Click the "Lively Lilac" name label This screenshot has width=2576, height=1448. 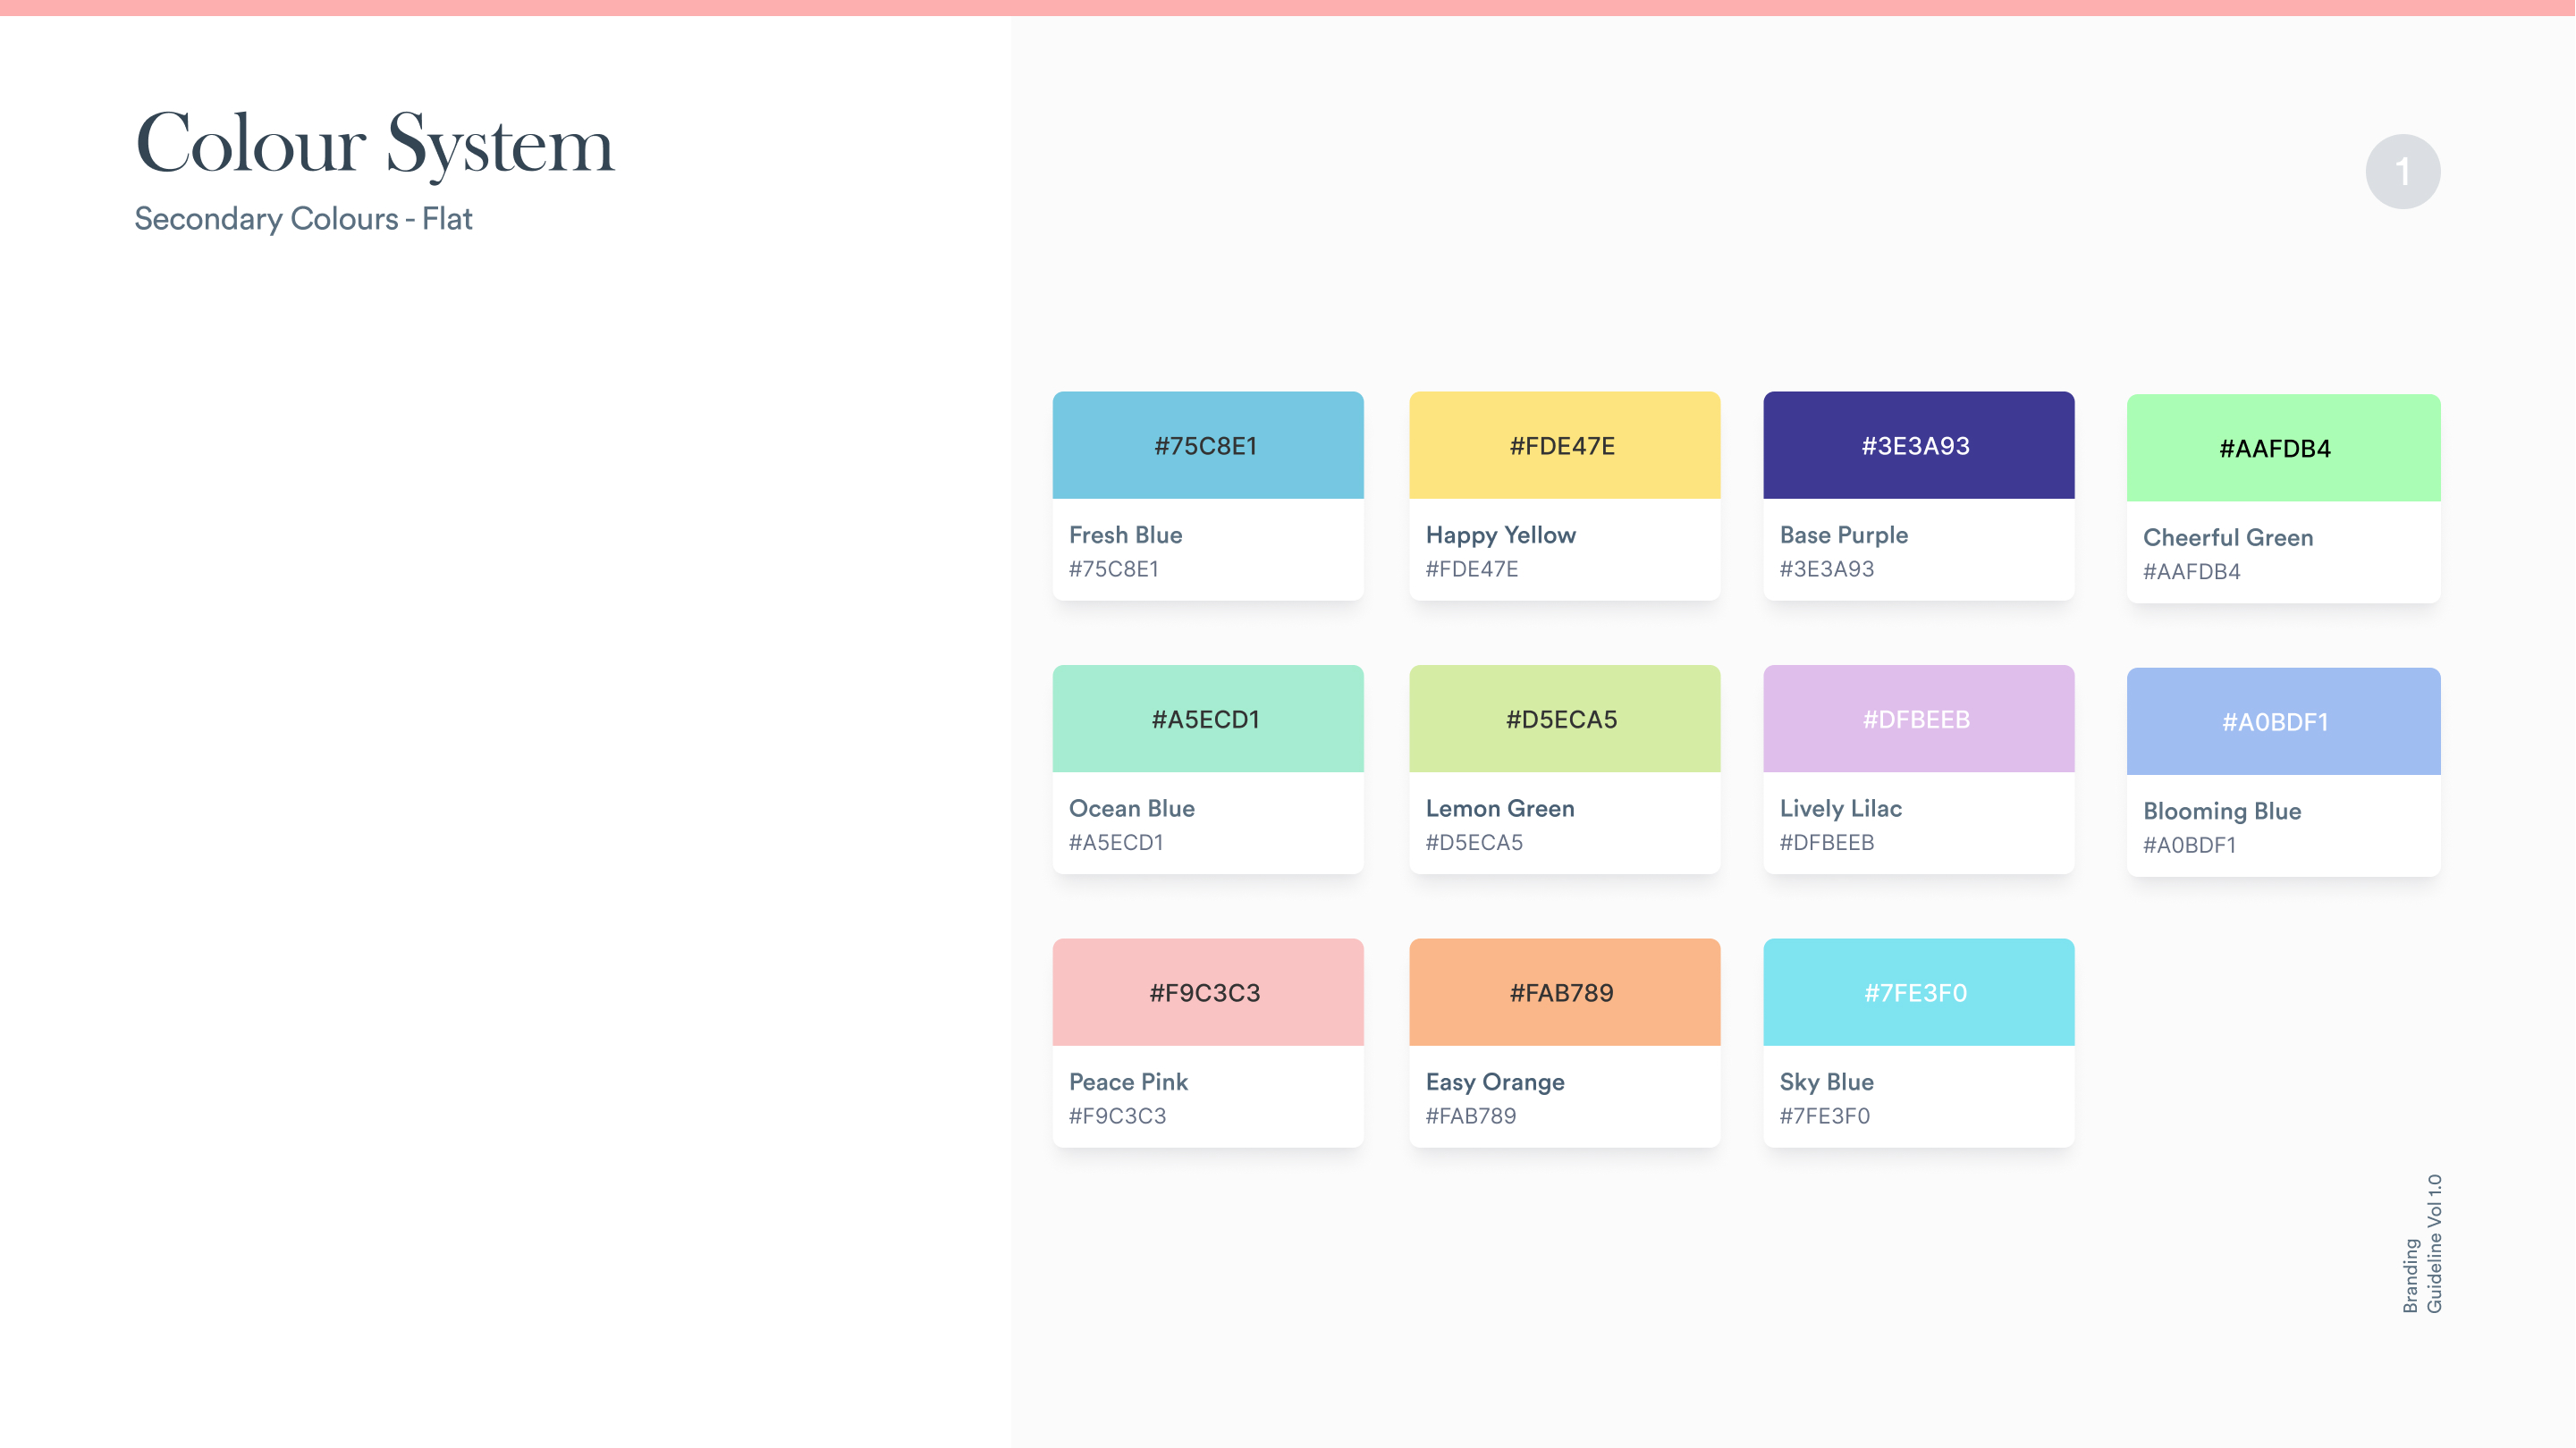pyautogui.click(x=1841, y=809)
